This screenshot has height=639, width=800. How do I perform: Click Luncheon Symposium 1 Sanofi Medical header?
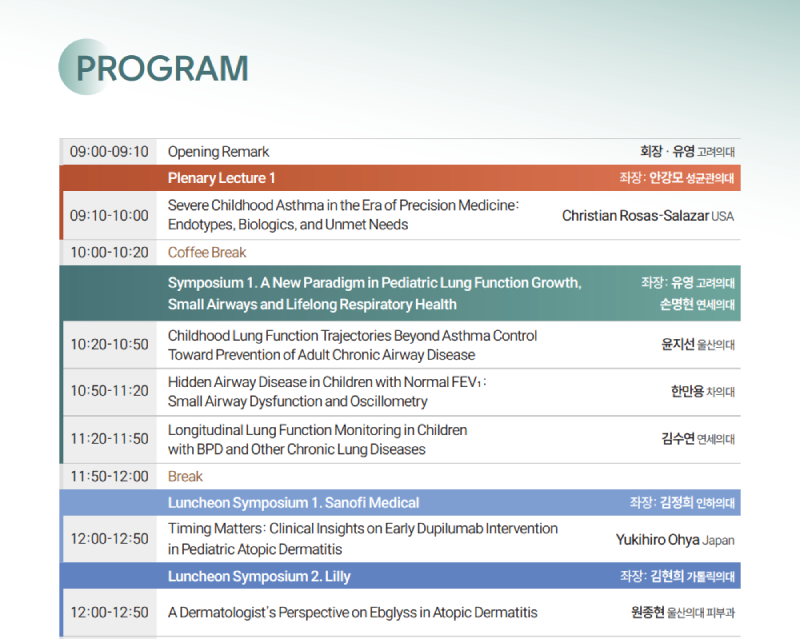[x=400, y=503]
